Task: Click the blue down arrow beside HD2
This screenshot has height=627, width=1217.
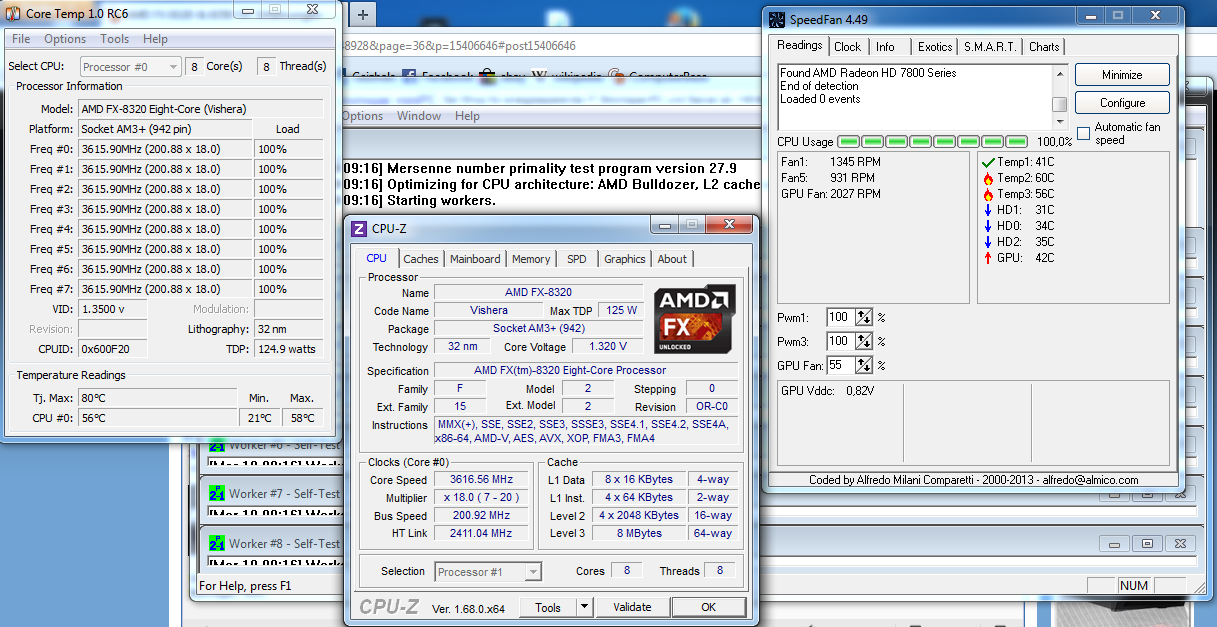Action: 988,242
